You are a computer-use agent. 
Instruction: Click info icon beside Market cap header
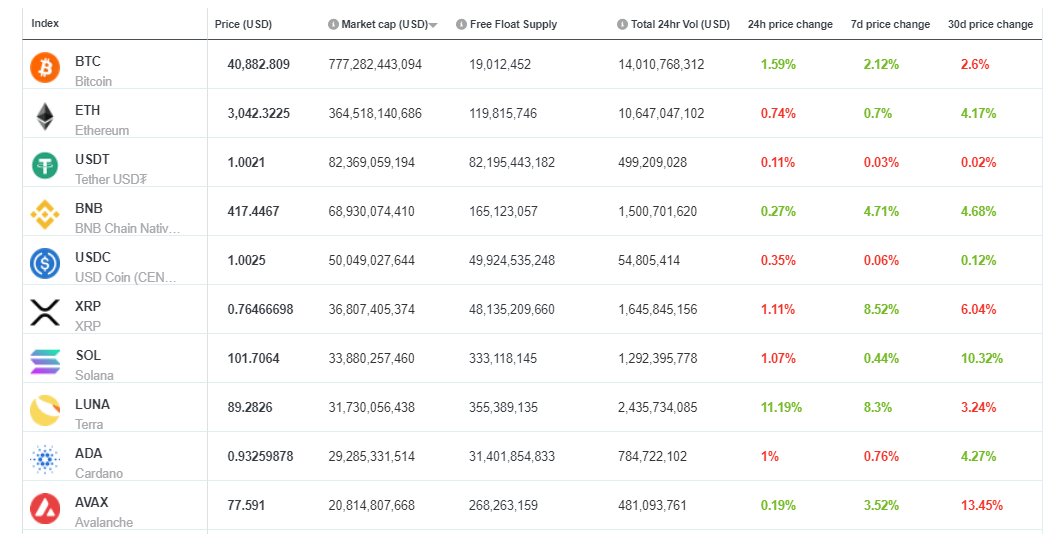click(x=333, y=24)
